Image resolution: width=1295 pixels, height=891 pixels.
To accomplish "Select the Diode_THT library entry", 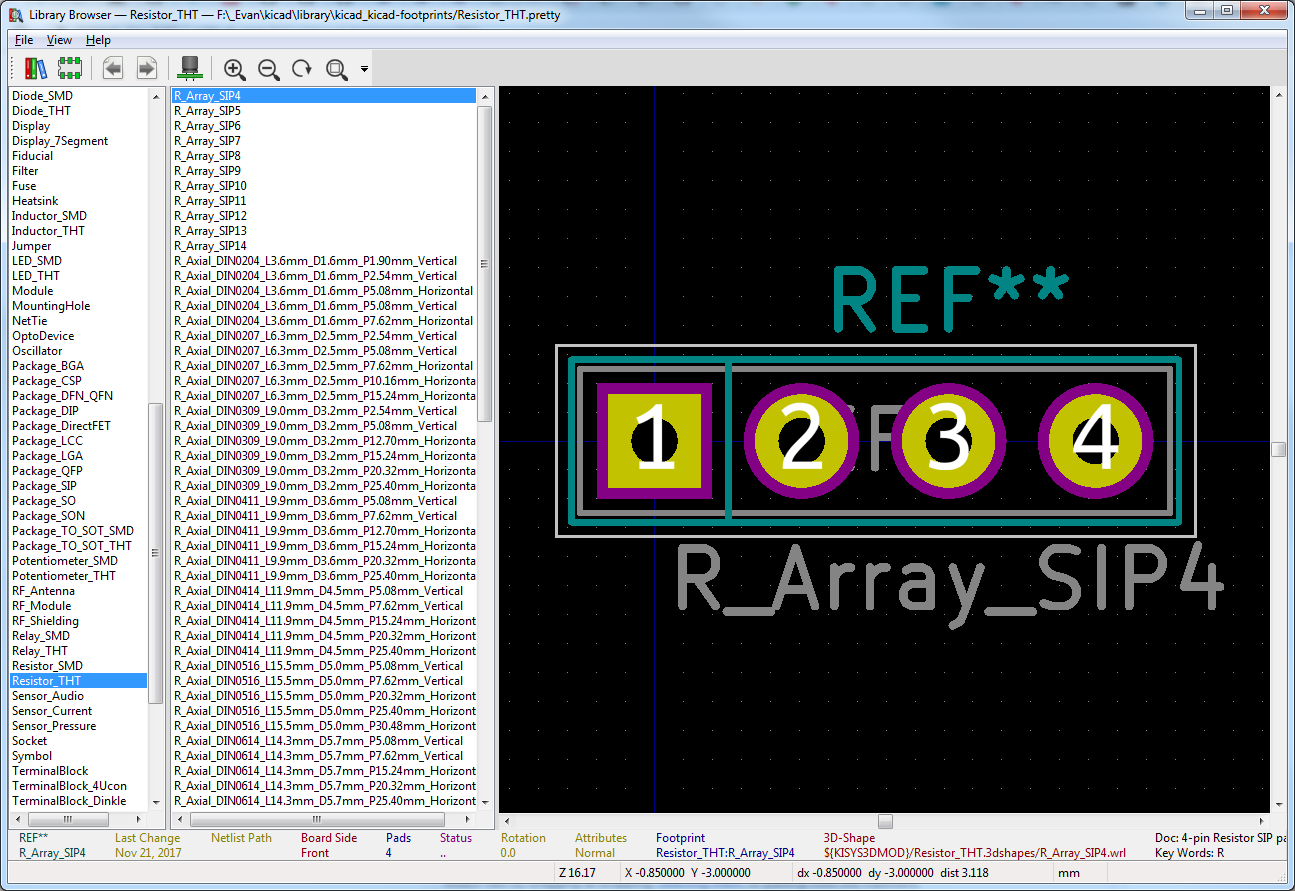I will coord(41,110).
